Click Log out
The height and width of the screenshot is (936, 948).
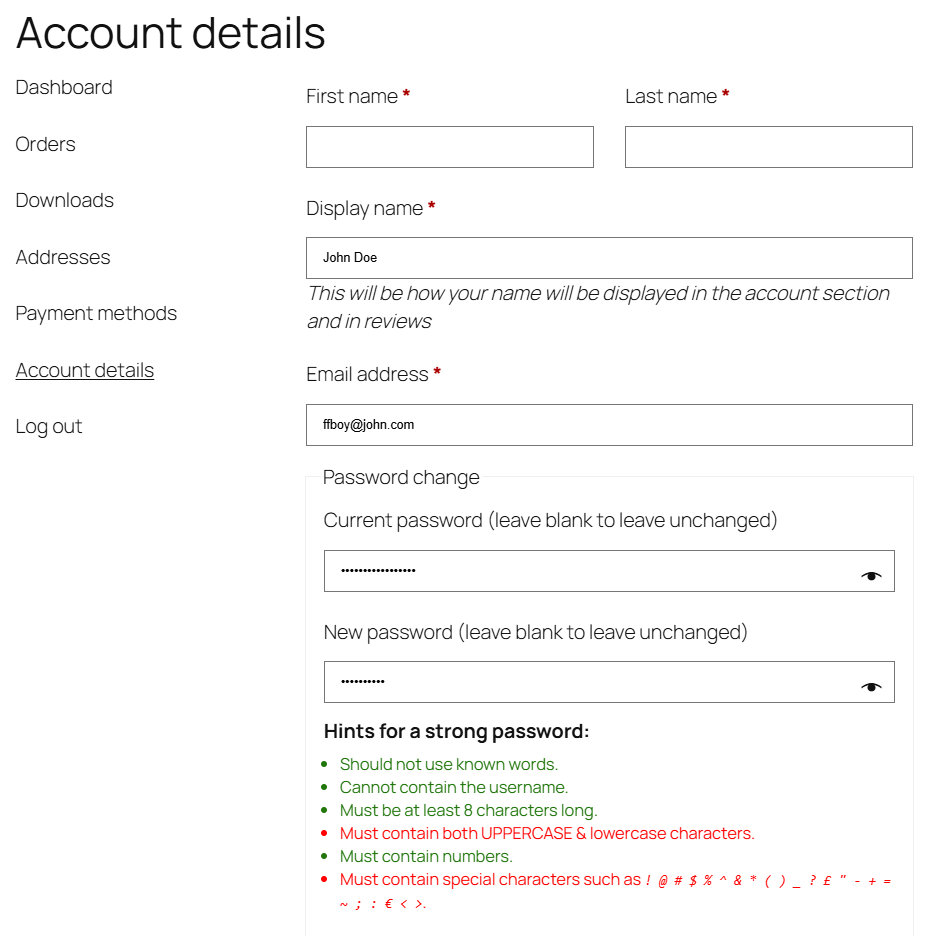click(48, 426)
